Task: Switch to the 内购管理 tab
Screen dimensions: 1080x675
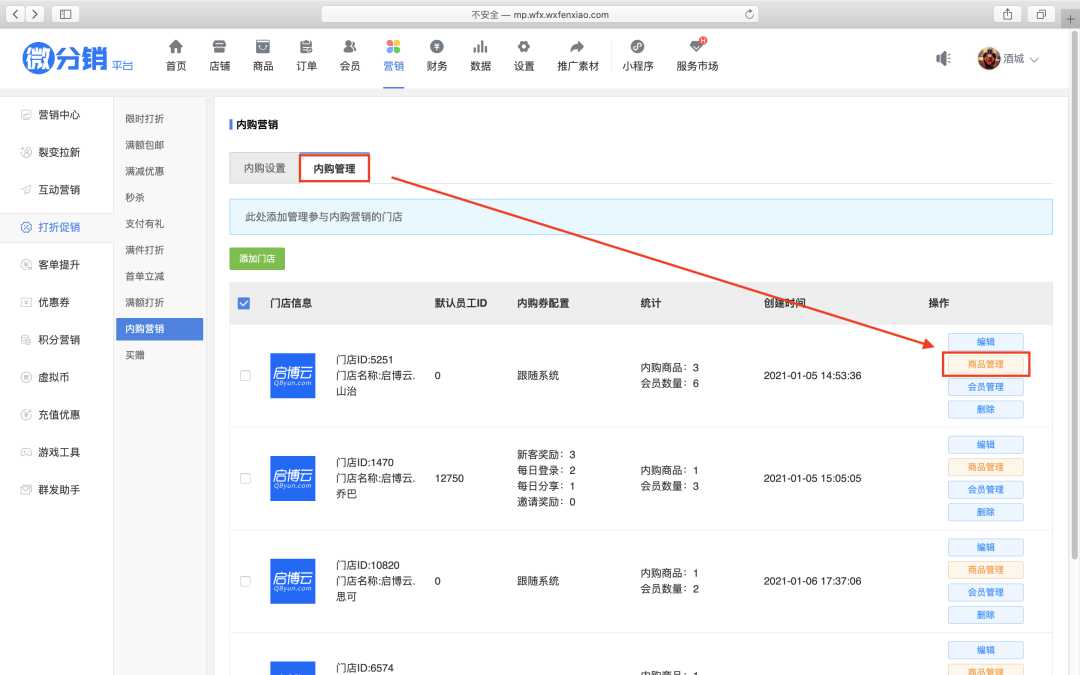Action: (335, 168)
